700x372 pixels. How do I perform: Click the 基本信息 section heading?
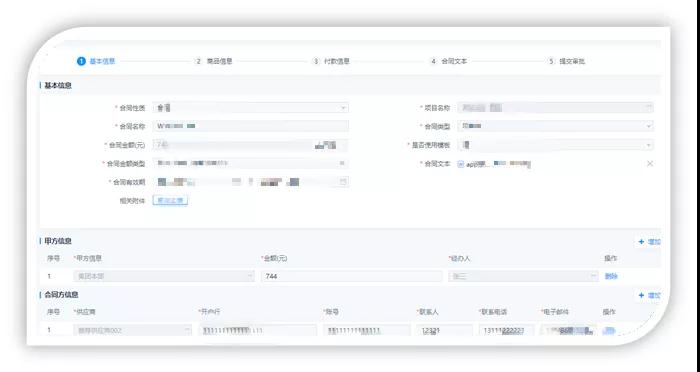58,85
